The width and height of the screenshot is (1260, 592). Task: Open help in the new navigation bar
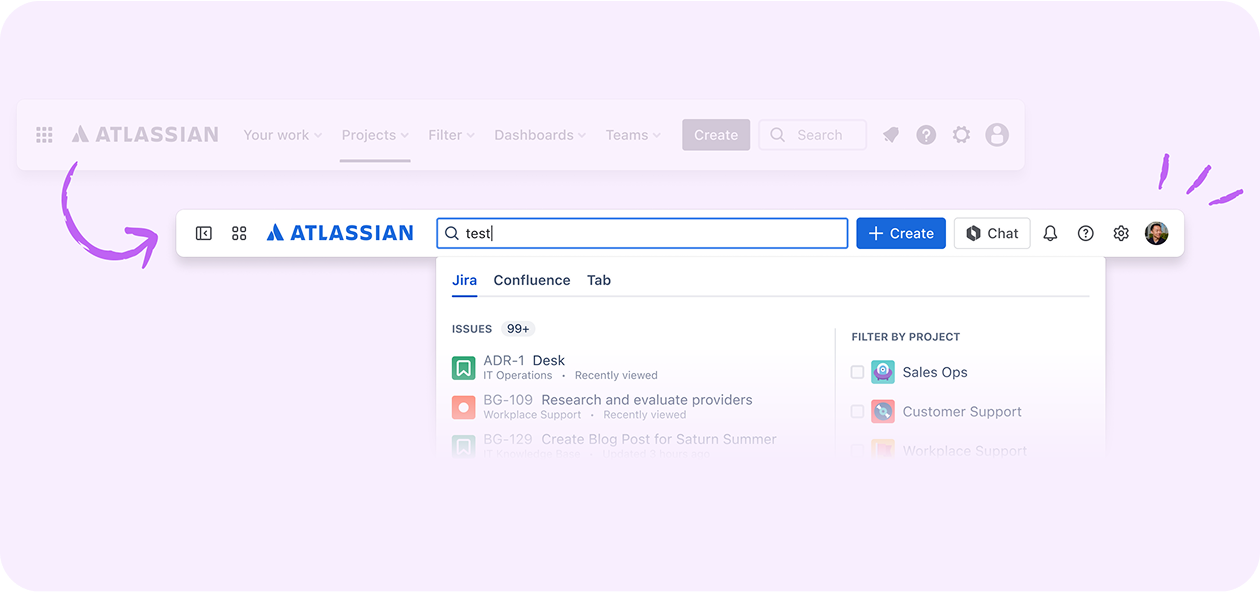coord(1086,233)
